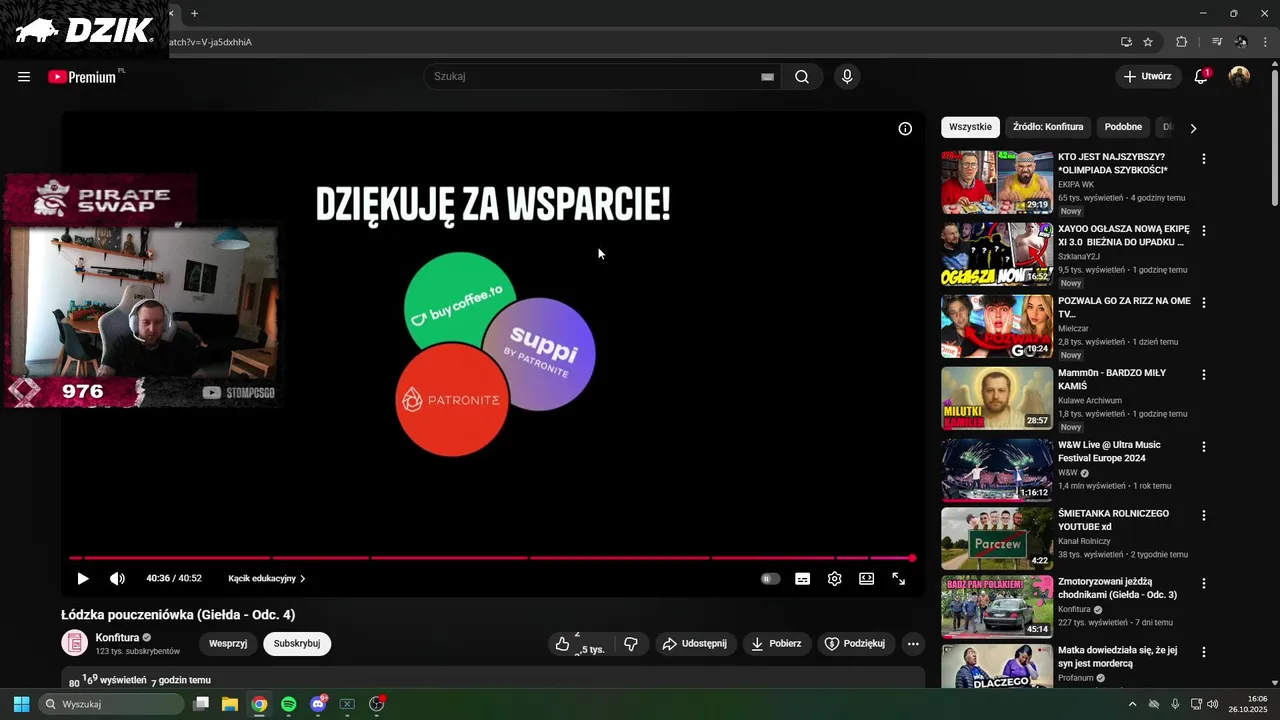Open Chrome three-dot menu
This screenshot has height=720, width=1280.
point(1265,42)
